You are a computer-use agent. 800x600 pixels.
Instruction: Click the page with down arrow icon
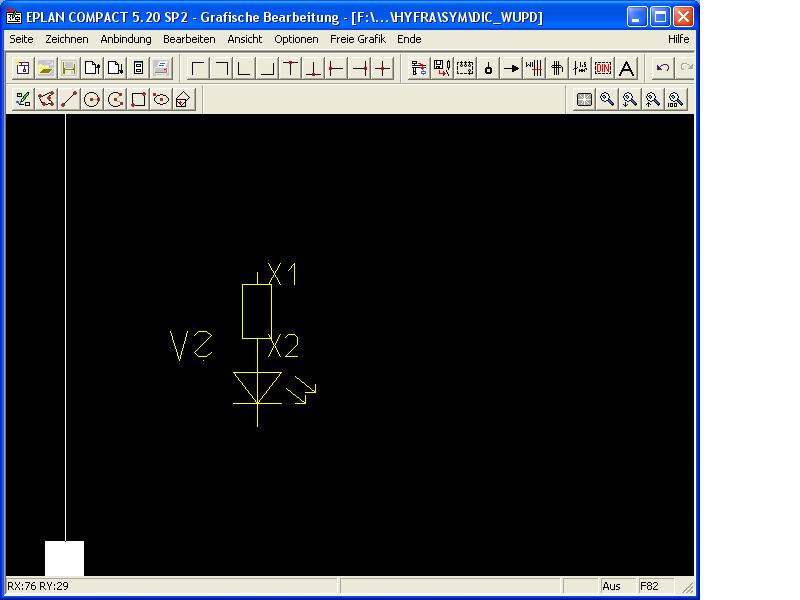tap(115, 68)
